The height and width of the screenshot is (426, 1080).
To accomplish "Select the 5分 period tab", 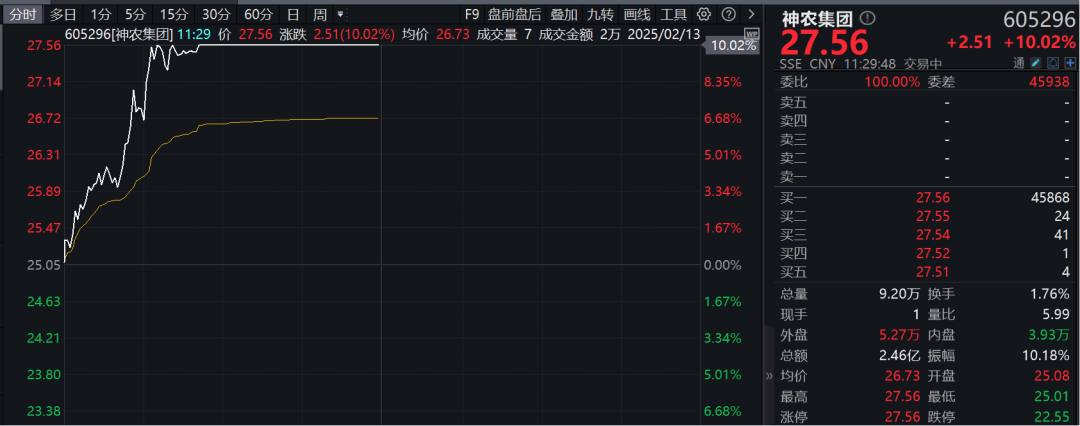I will point(135,14).
